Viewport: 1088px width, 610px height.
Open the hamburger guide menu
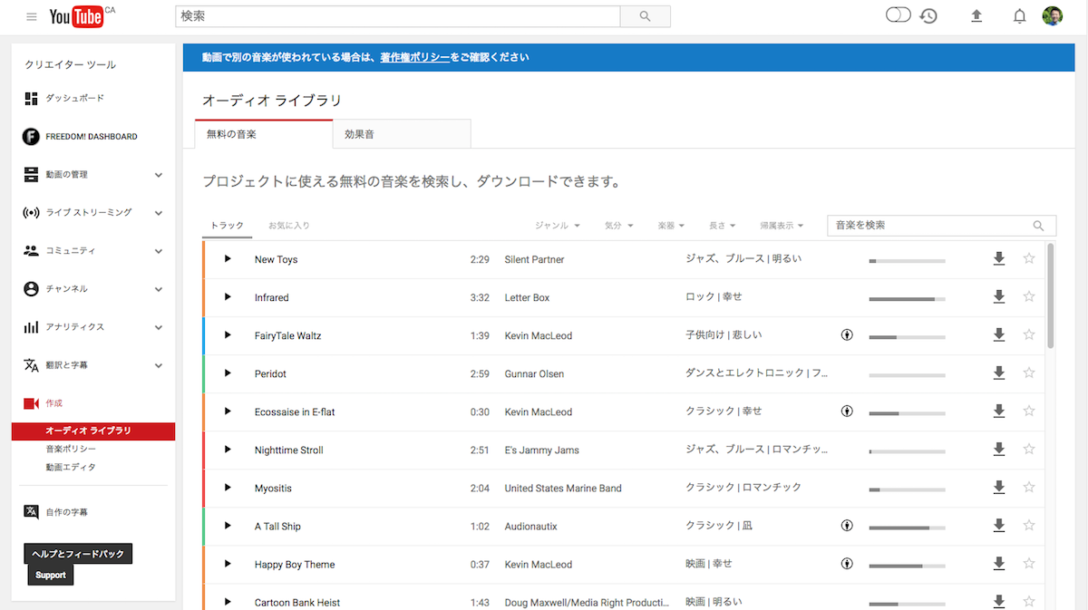click(x=31, y=17)
